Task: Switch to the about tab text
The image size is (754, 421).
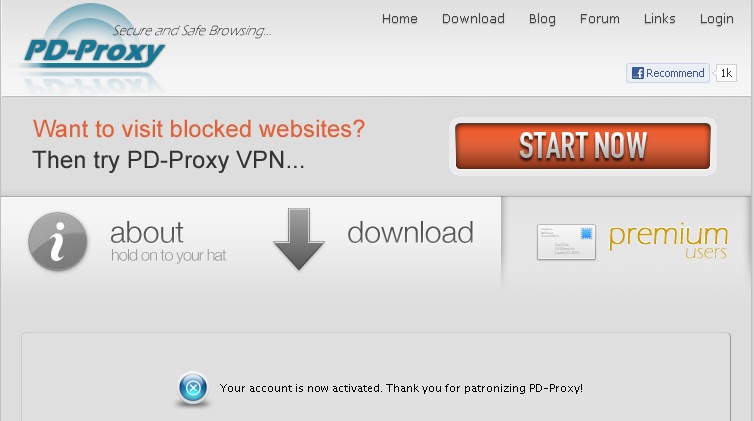Action: point(147,233)
